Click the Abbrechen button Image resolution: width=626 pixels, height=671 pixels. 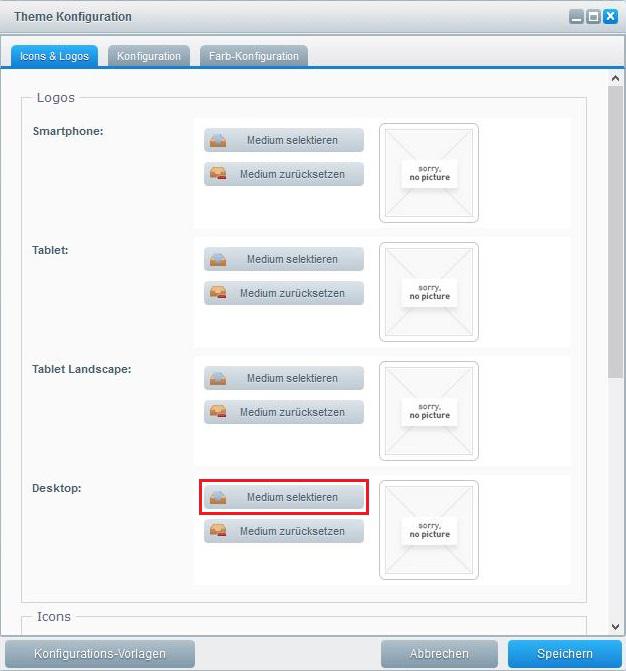pyautogui.click(x=439, y=654)
